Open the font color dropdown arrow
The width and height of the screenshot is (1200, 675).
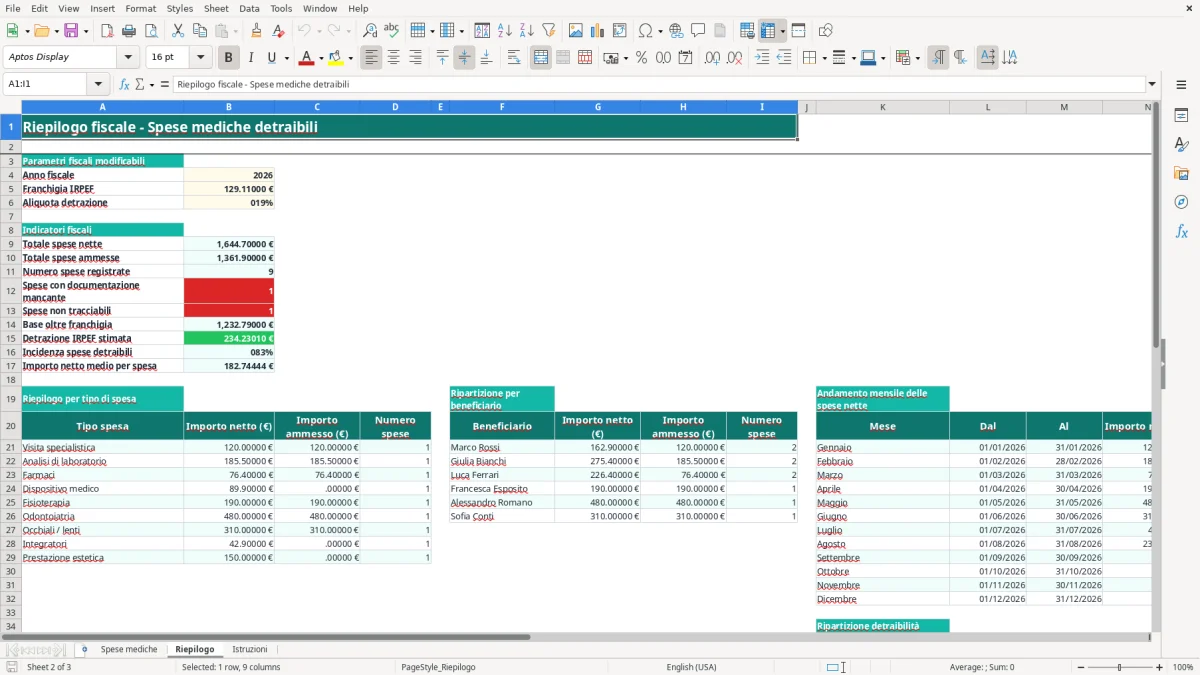(320, 58)
